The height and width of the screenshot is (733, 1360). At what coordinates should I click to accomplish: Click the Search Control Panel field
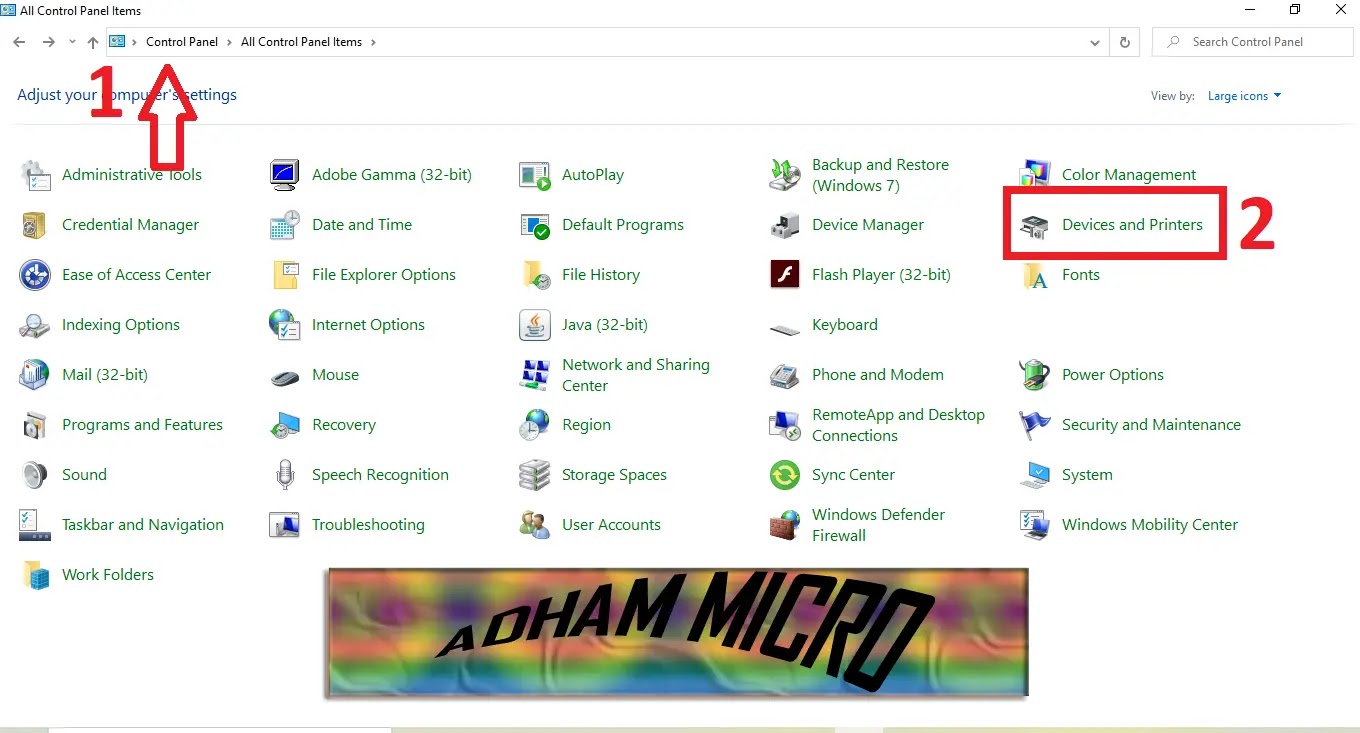tap(1253, 42)
